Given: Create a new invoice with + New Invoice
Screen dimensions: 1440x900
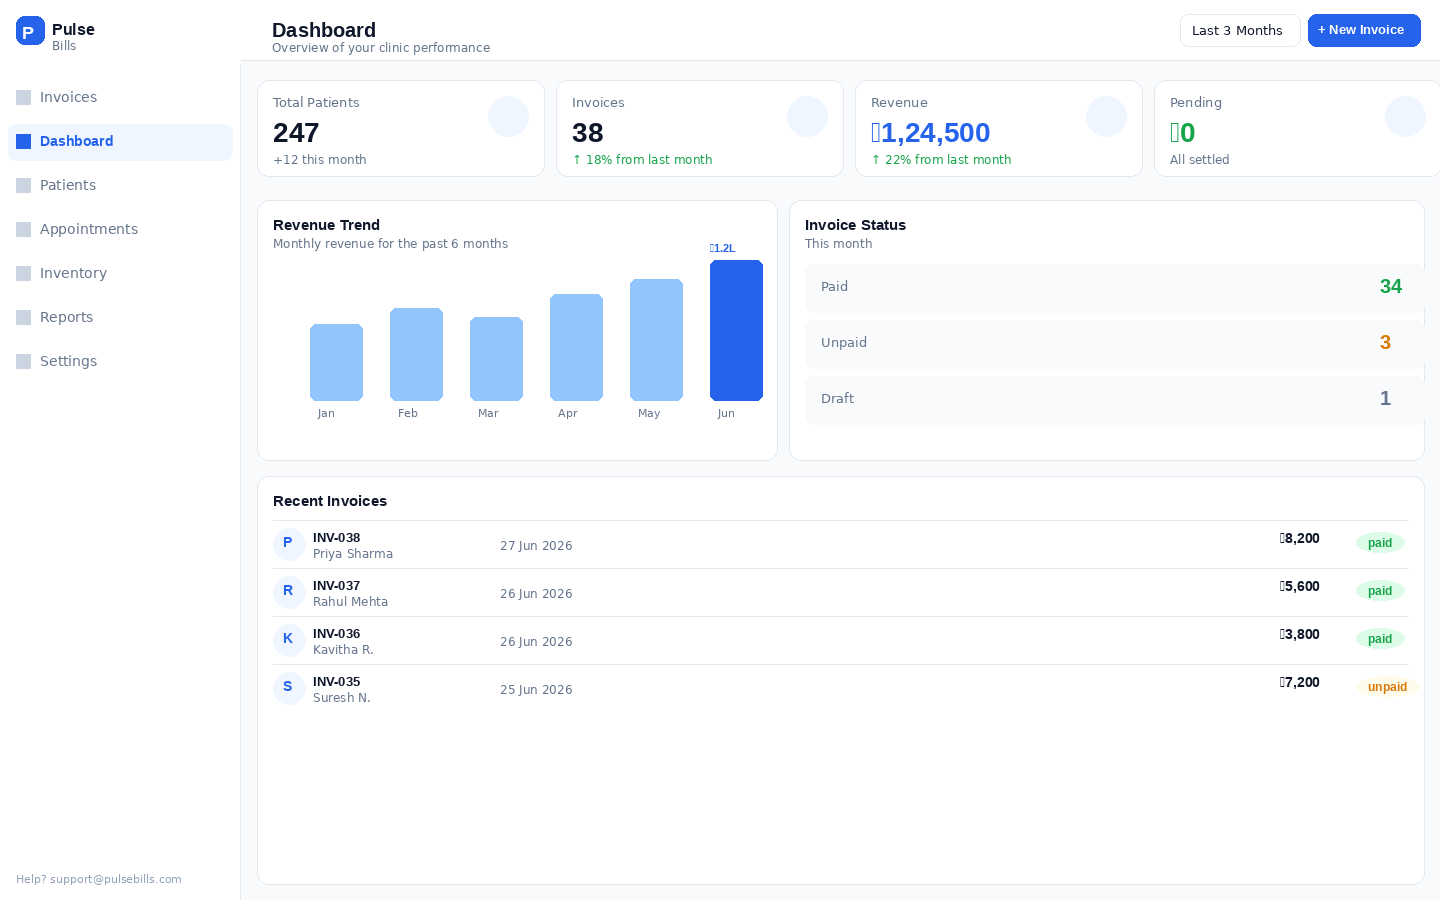Looking at the screenshot, I should (1364, 30).
